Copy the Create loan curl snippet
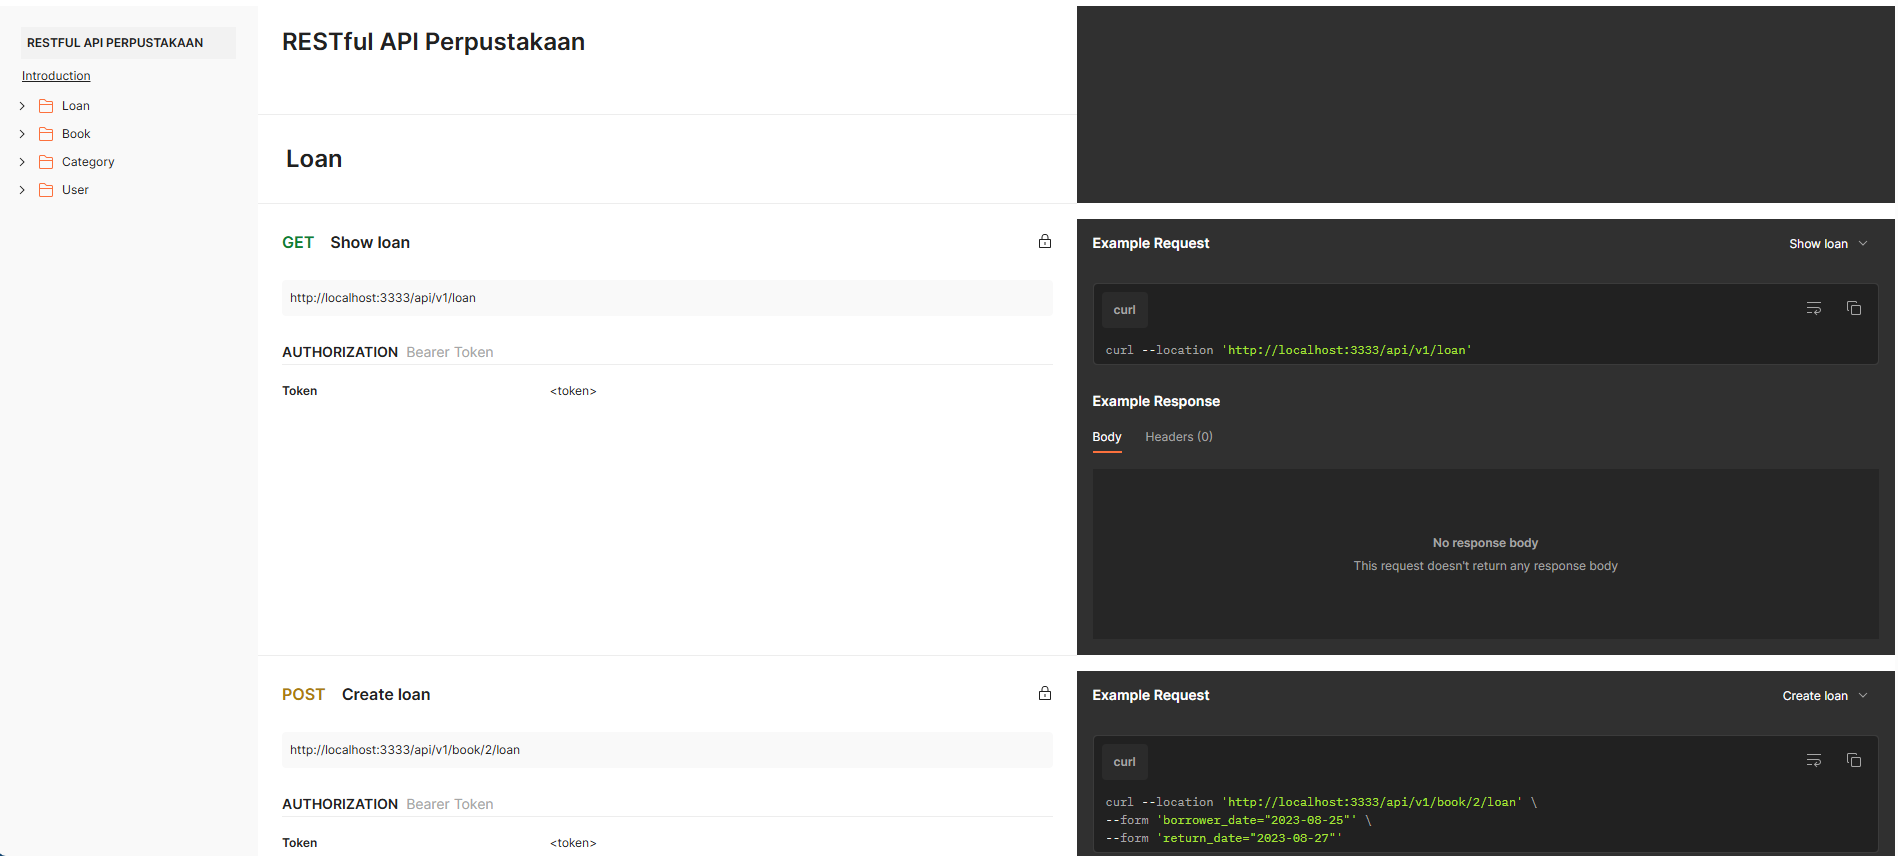1898x856 pixels. click(1853, 761)
